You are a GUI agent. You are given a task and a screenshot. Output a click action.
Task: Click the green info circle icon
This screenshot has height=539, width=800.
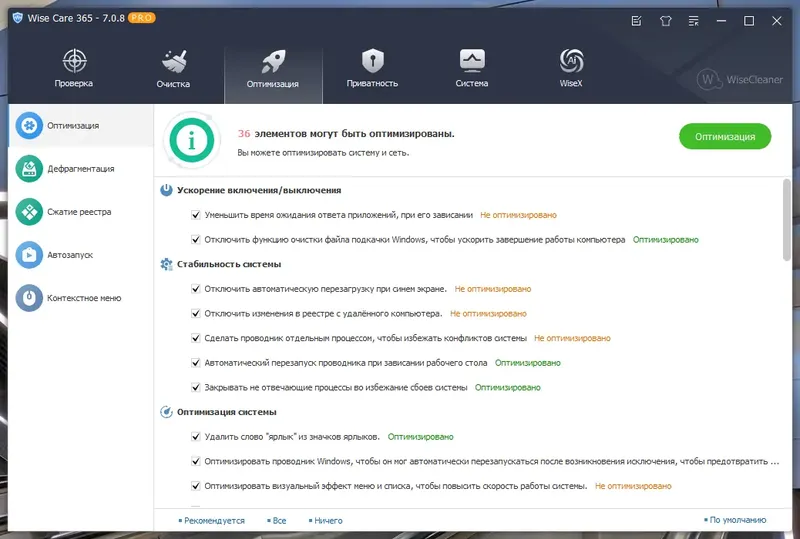point(192,140)
